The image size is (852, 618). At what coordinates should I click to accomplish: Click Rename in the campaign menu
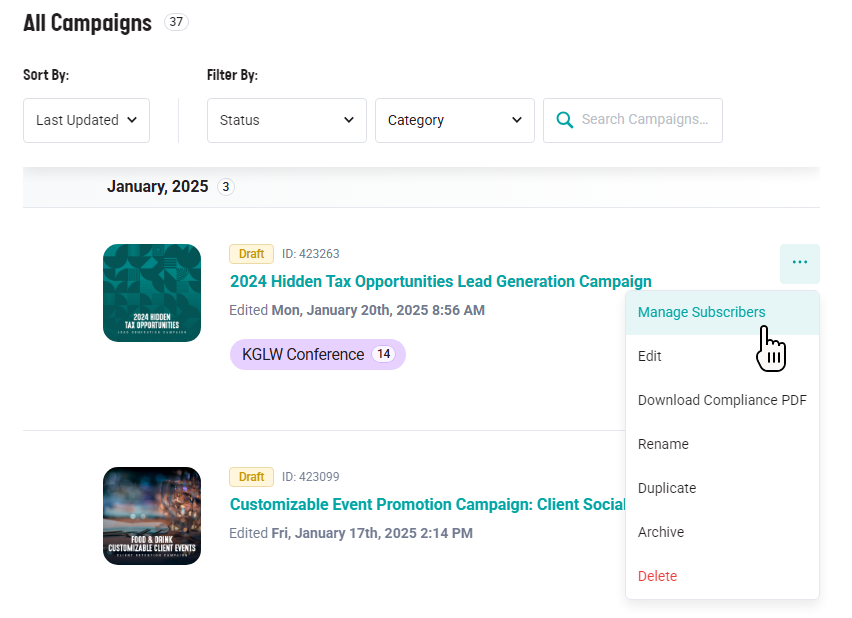coord(663,444)
